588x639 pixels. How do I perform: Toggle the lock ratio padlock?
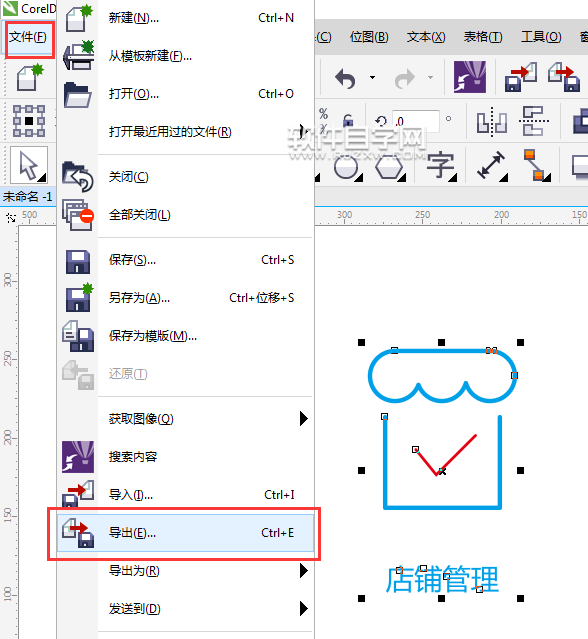348,120
